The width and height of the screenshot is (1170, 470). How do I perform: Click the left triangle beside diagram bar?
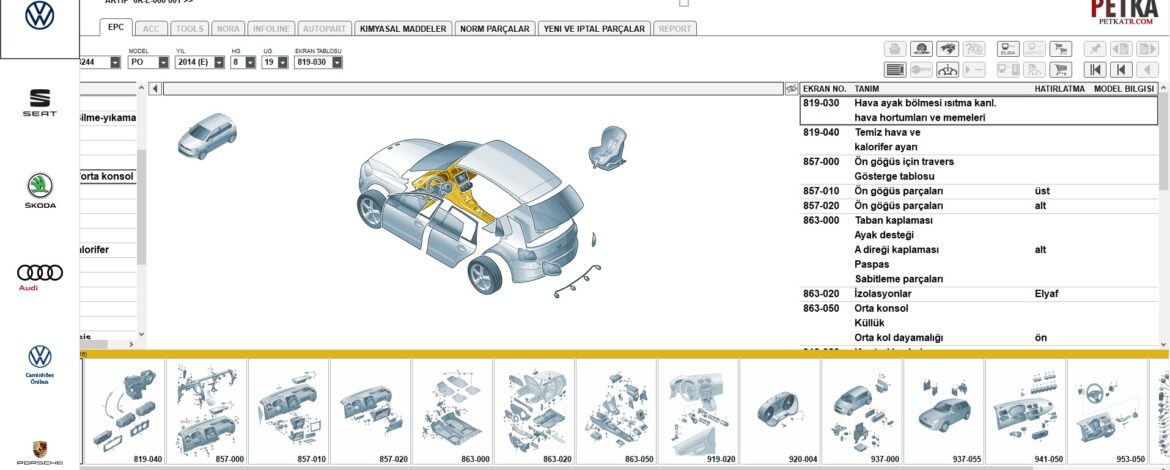pos(155,89)
